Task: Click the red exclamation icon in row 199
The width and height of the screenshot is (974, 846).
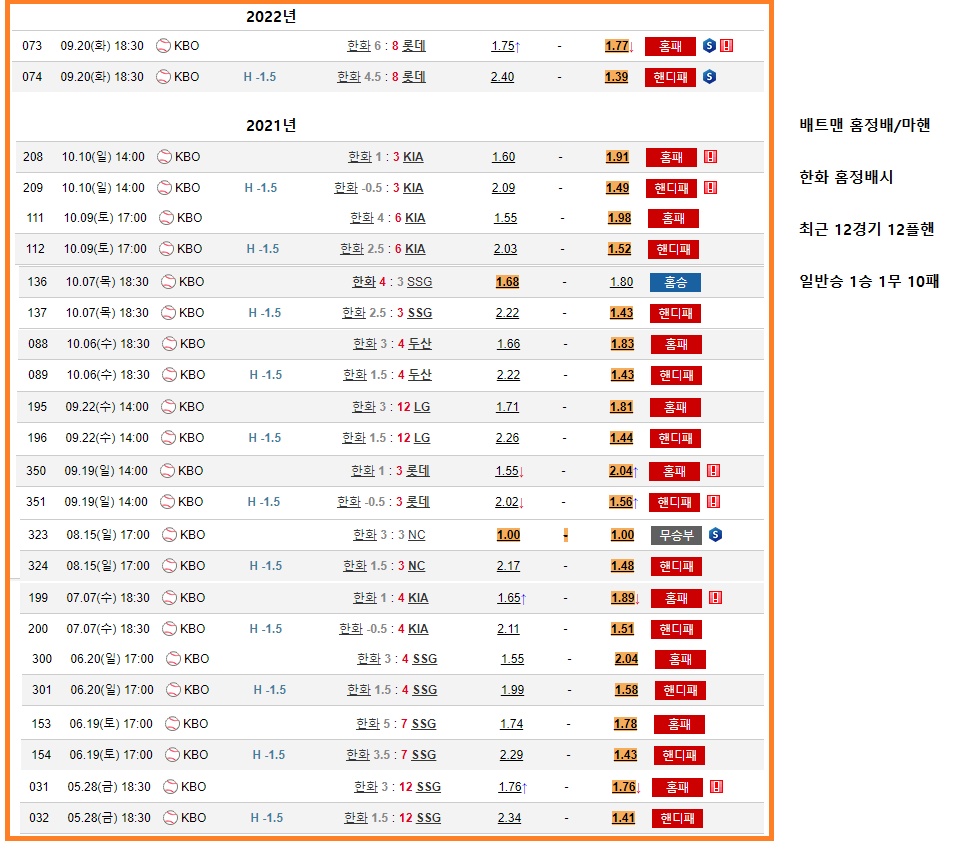Action: click(x=715, y=598)
